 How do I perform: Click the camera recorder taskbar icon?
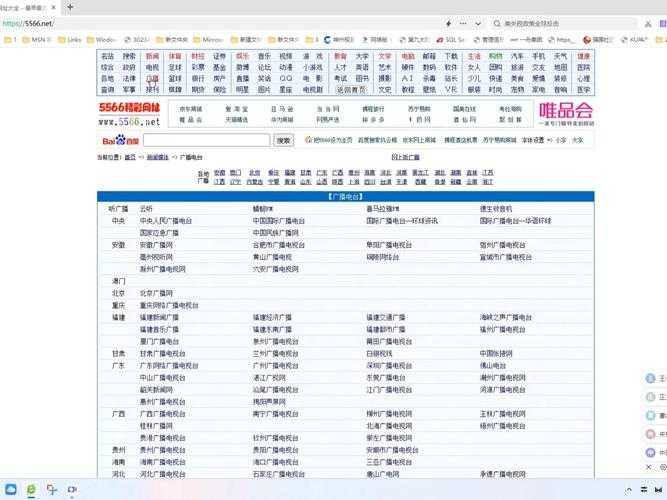pos(72,489)
